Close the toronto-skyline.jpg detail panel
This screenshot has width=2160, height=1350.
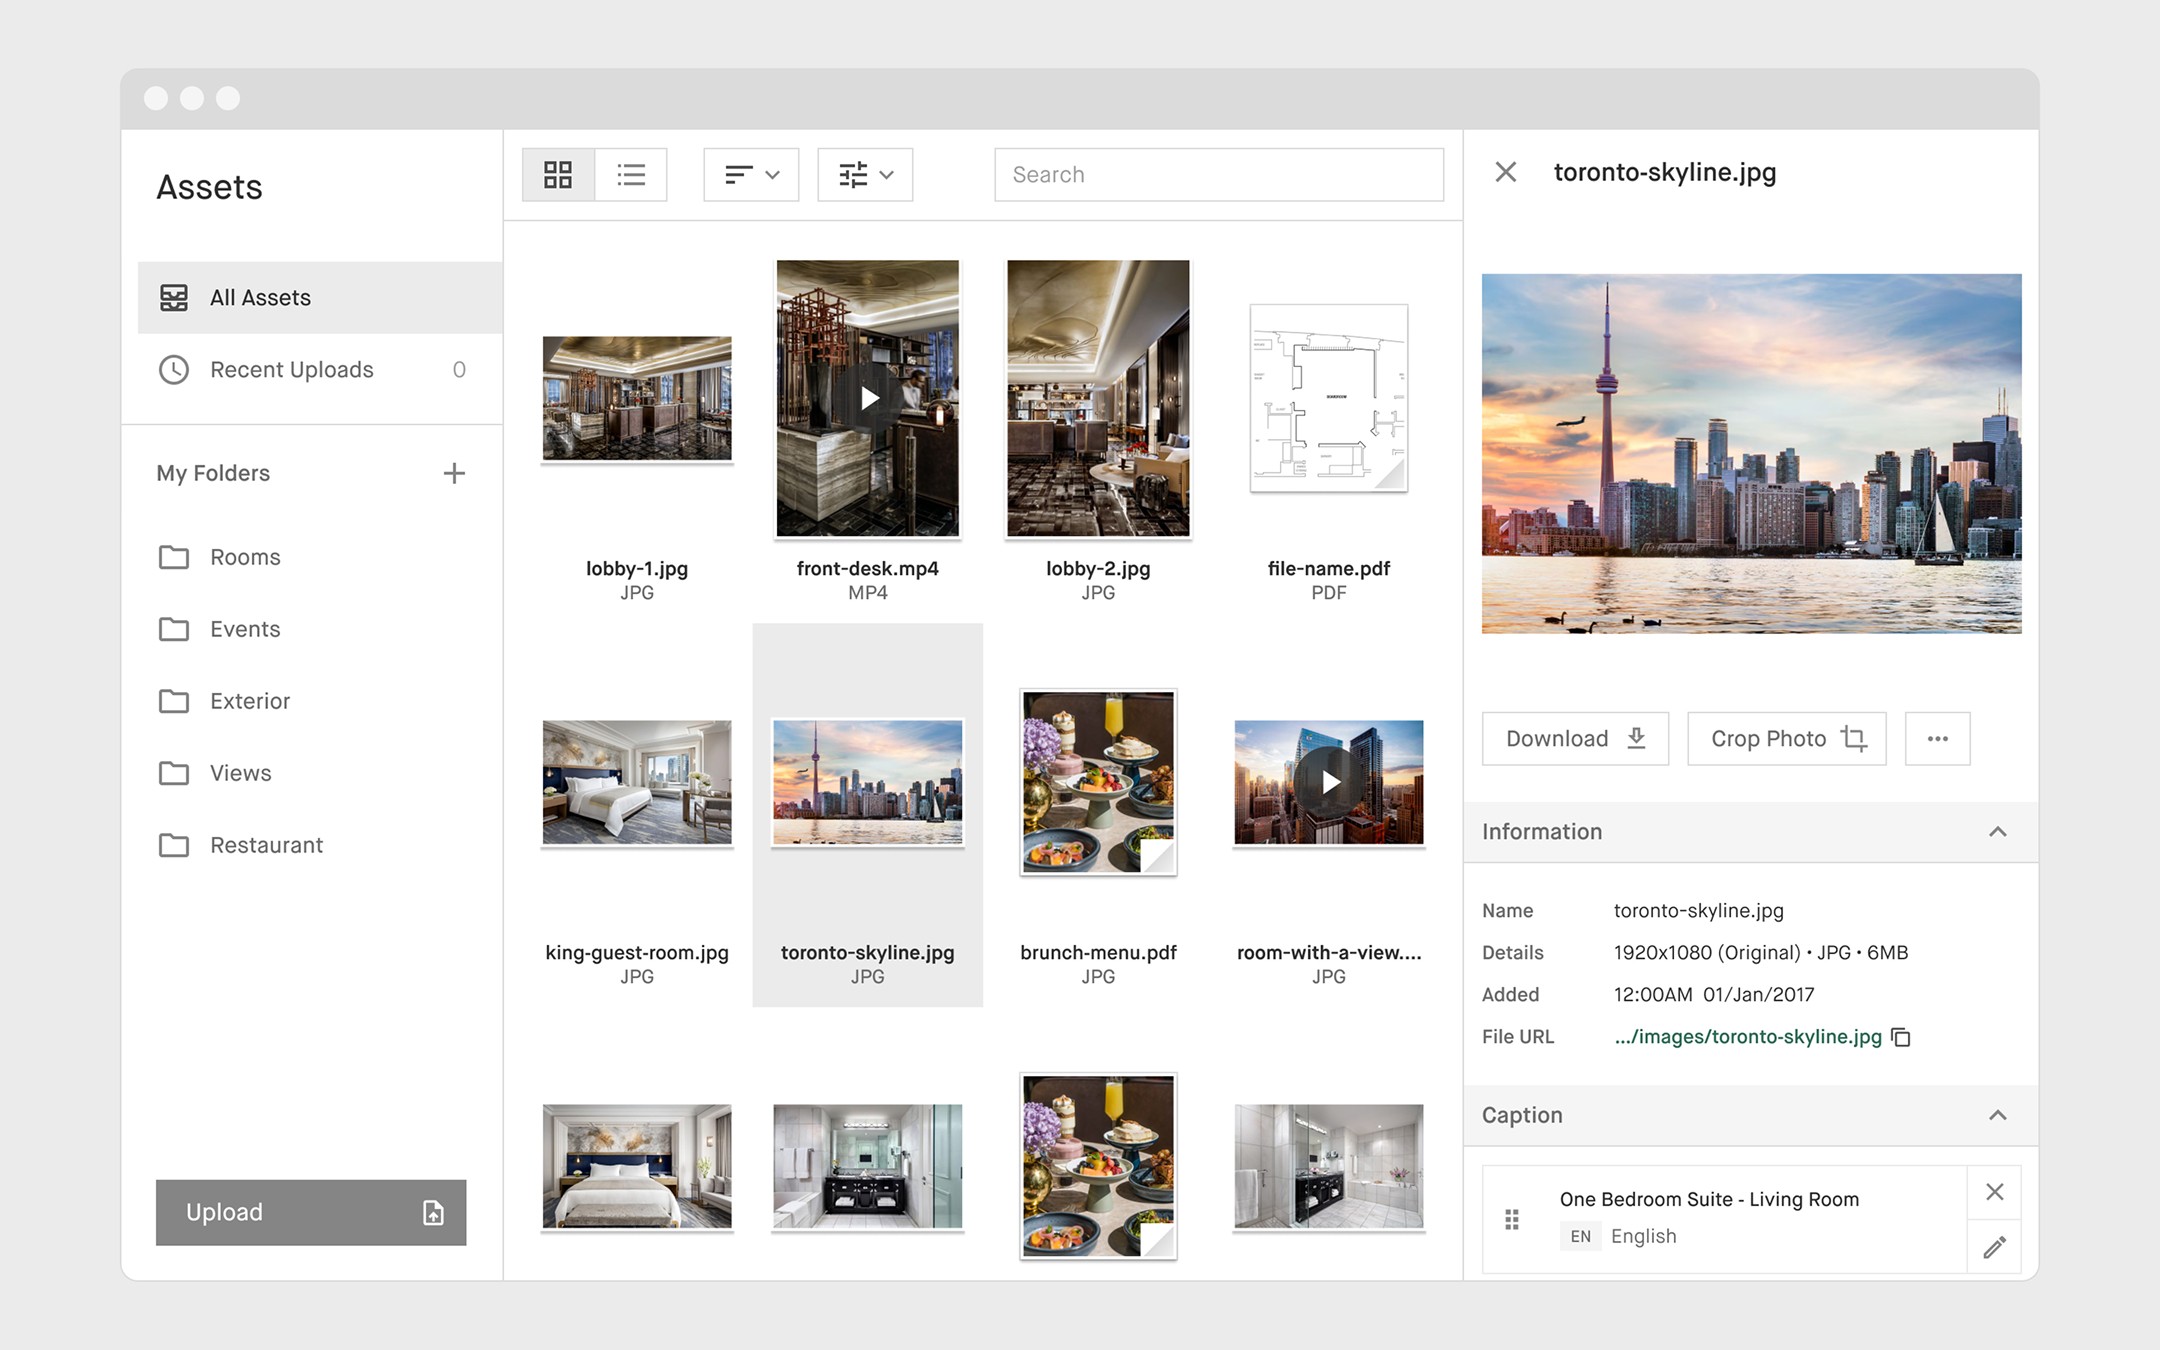1505,172
